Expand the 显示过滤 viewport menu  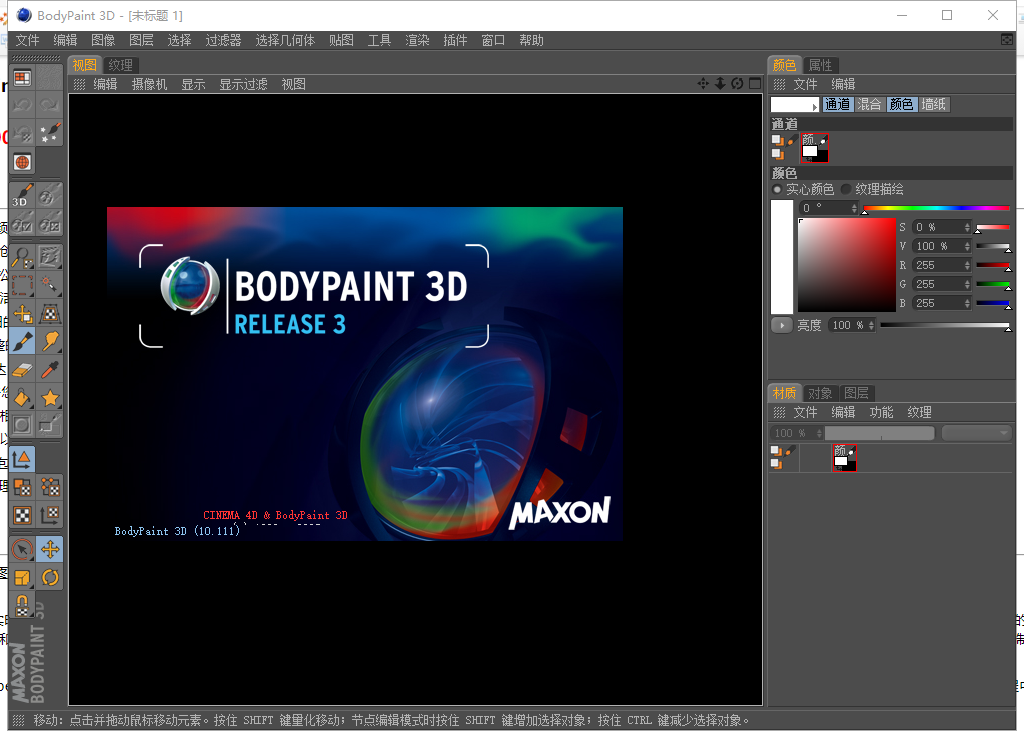(x=245, y=84)
